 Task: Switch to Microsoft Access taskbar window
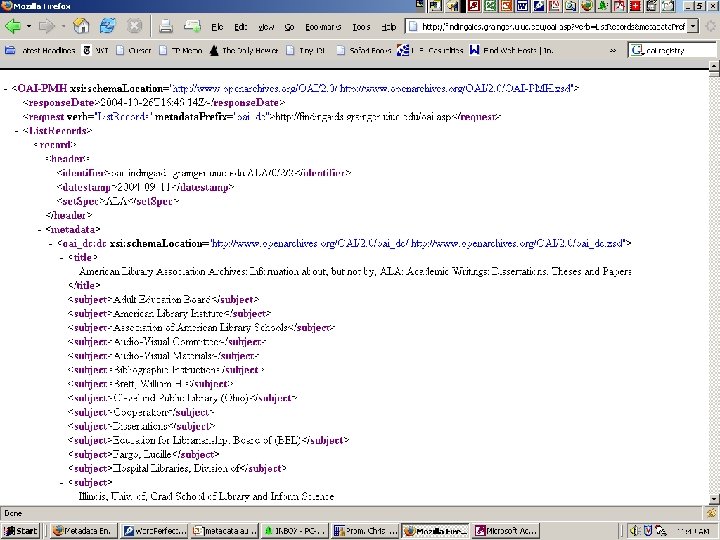505,531
